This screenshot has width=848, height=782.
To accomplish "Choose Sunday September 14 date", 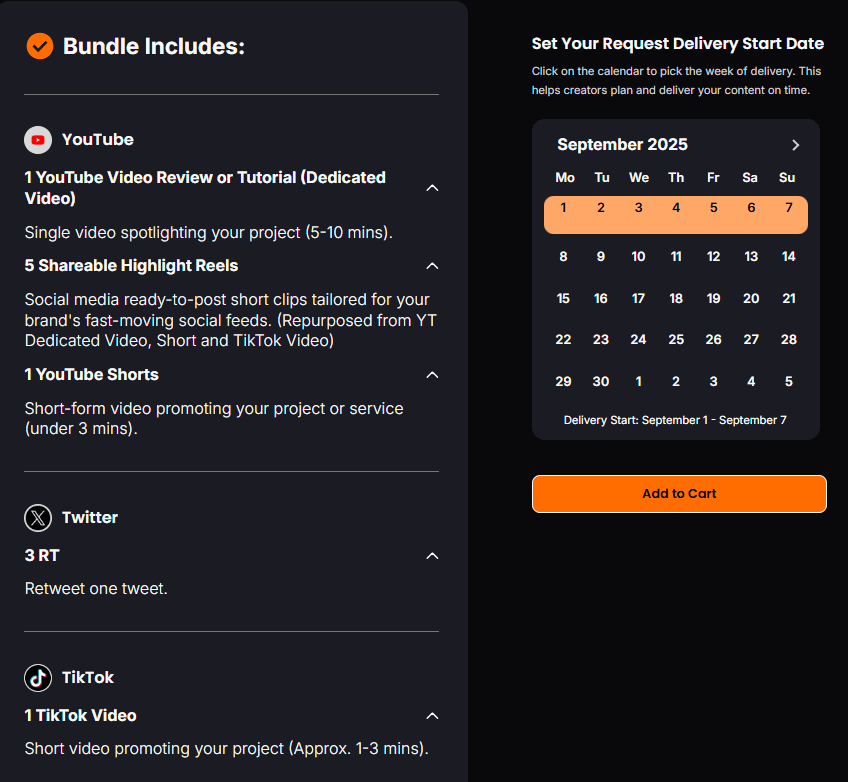I will tap(789, 257).
